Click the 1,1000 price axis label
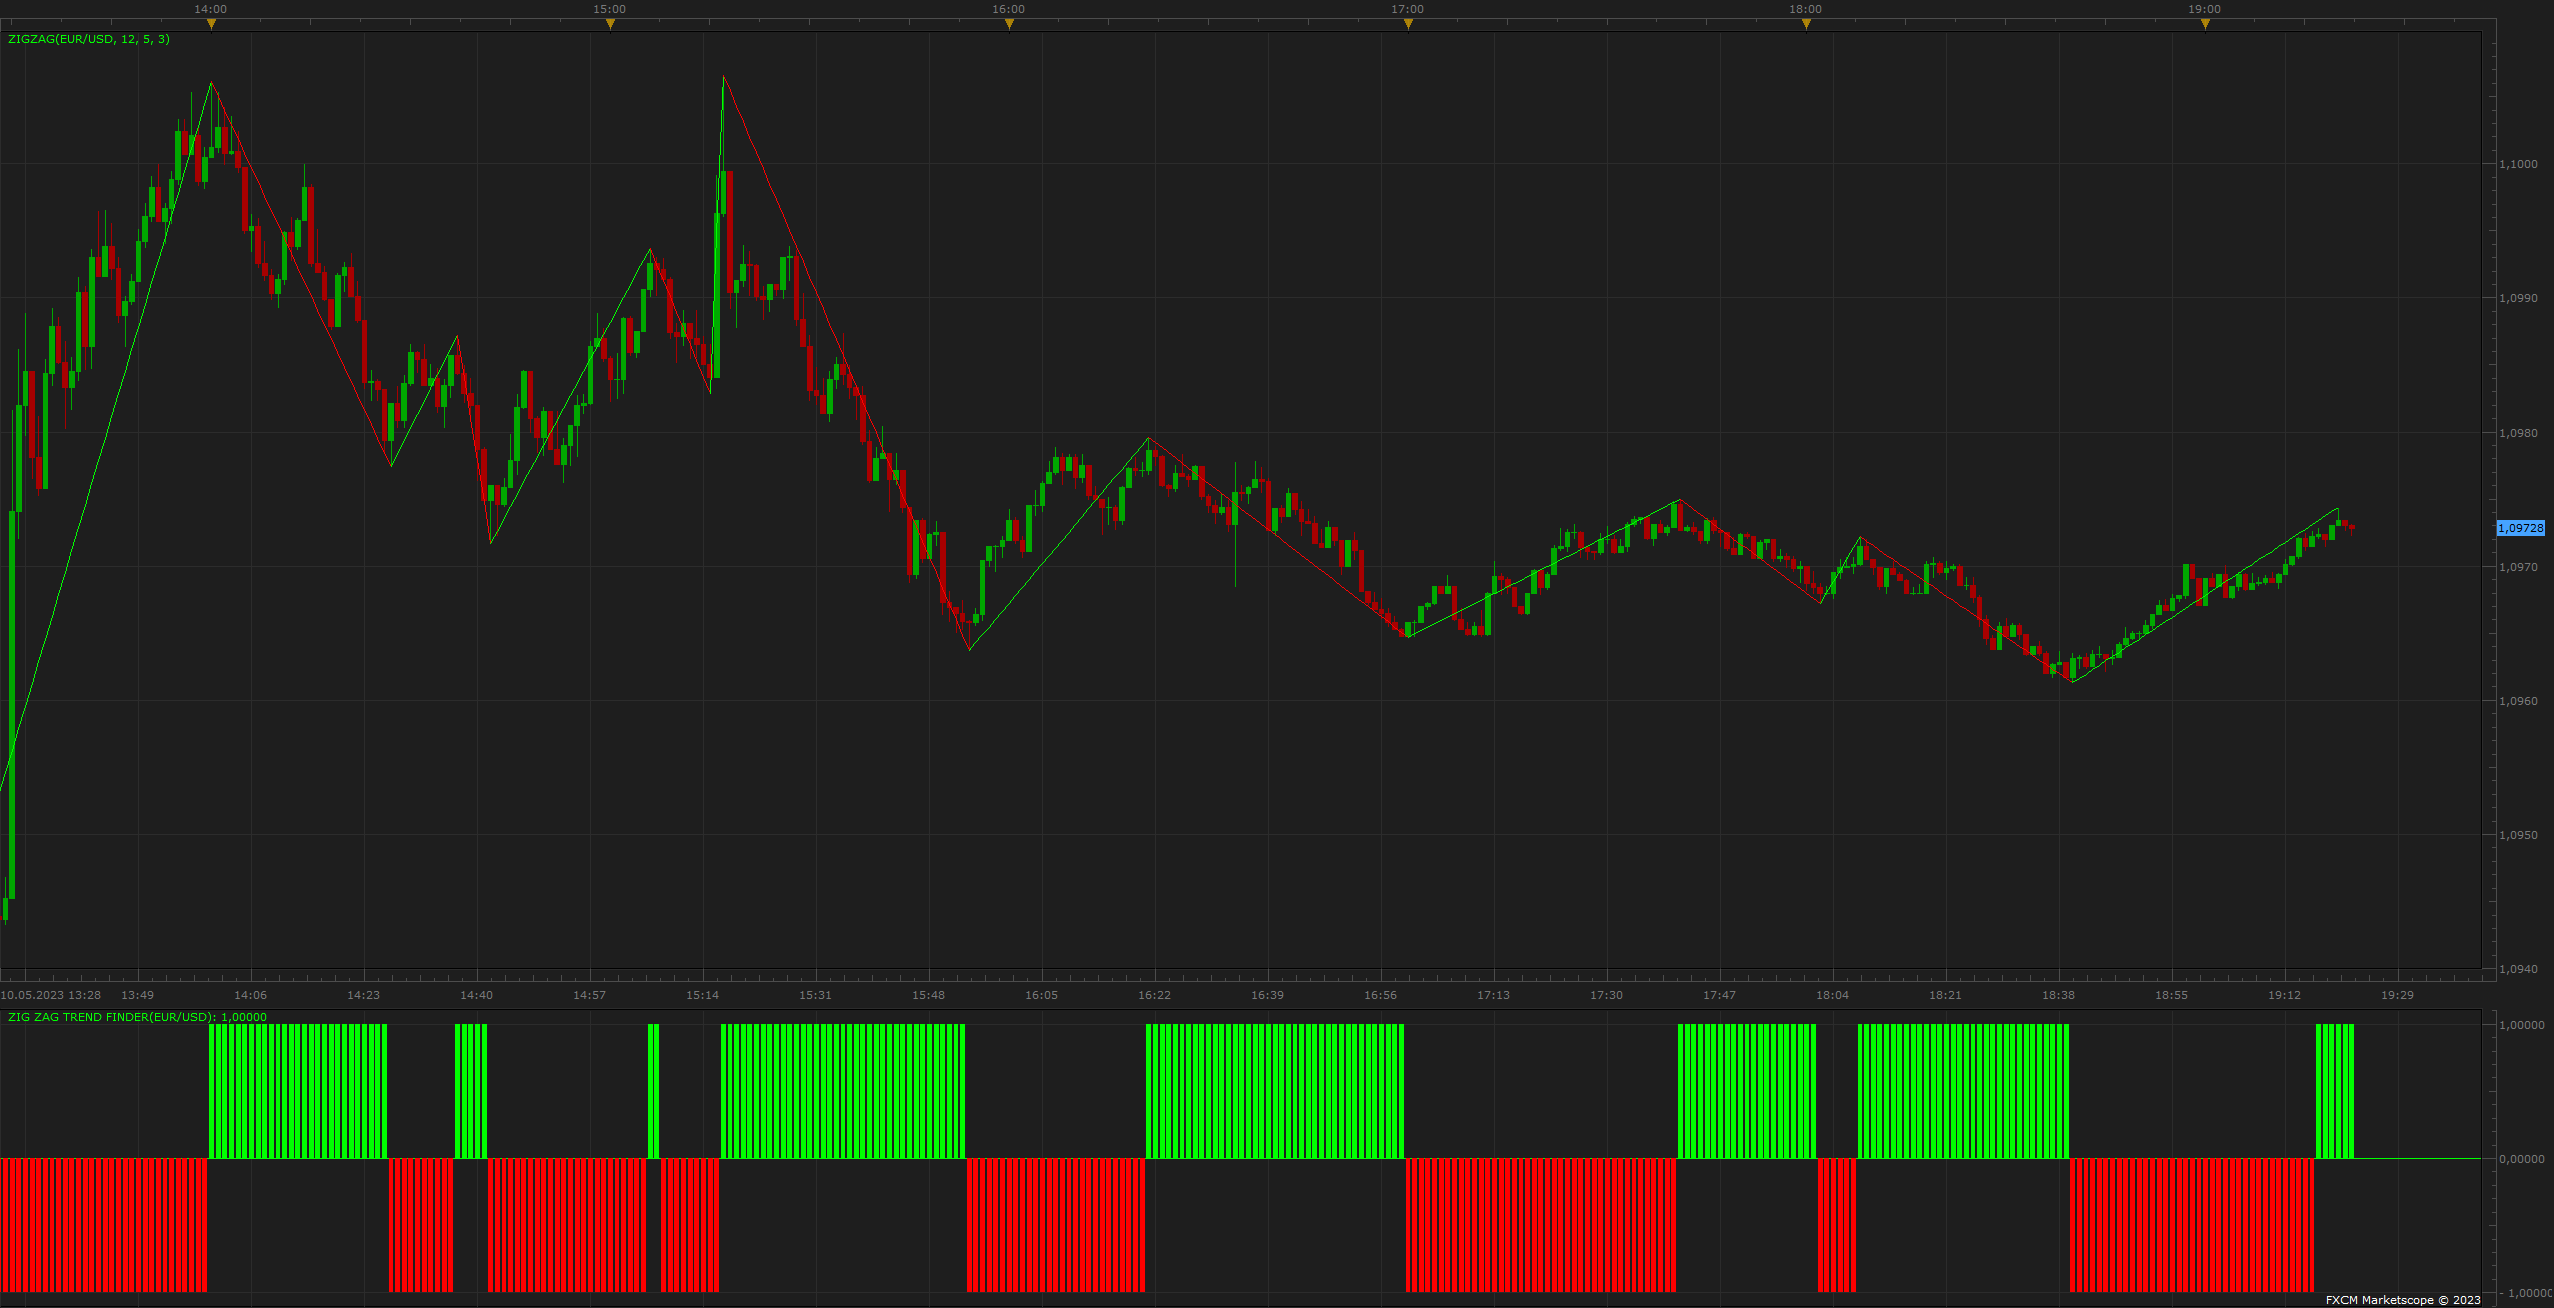The width and height of the screenshot is (2554, 1308). click(x=2518, y=164)
